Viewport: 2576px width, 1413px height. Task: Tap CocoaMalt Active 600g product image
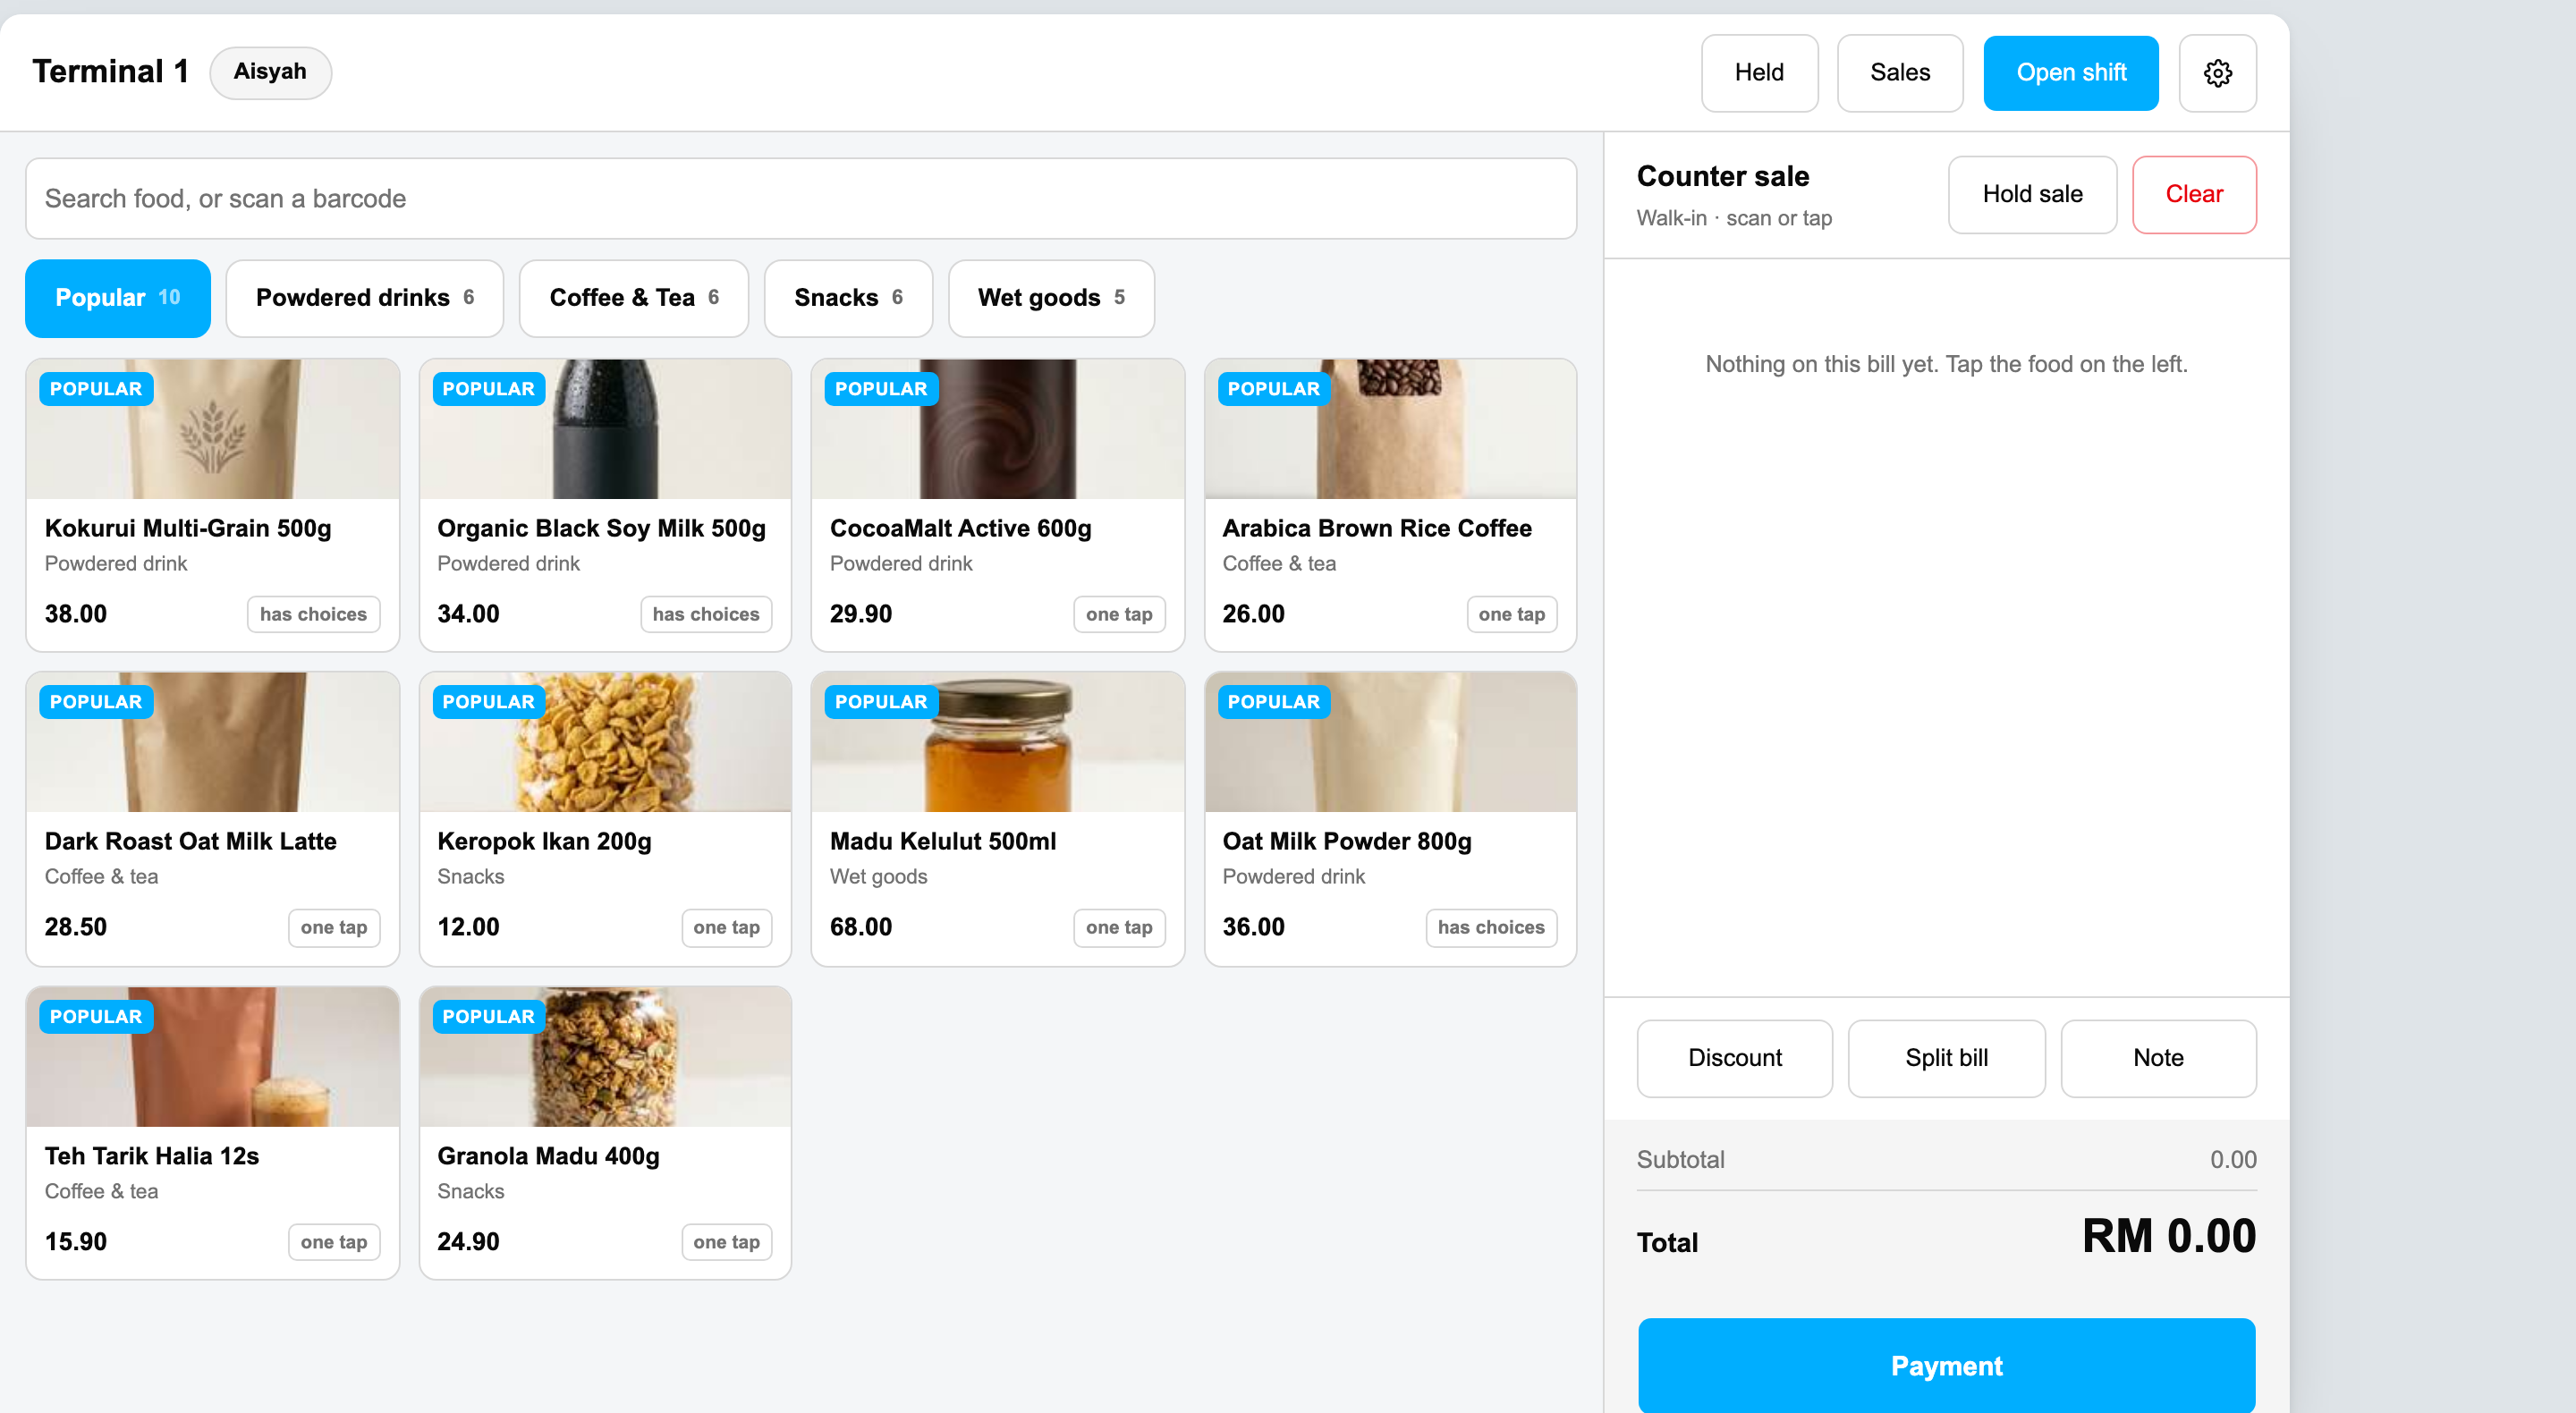998,429
